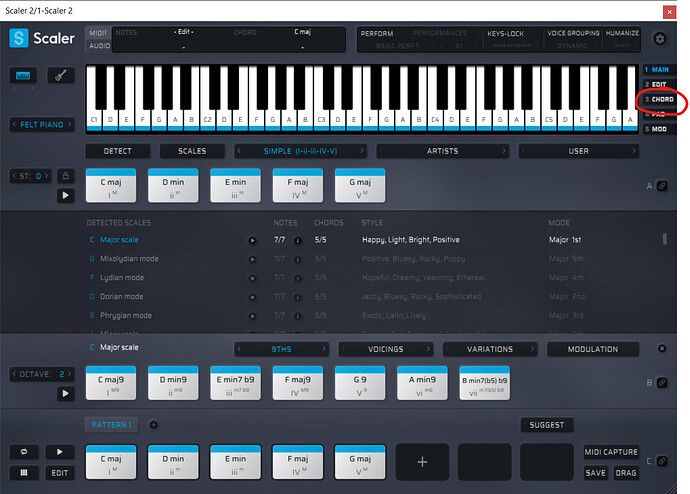Preview the C Major scale
690x494 pixels.
tap(252, 240)
